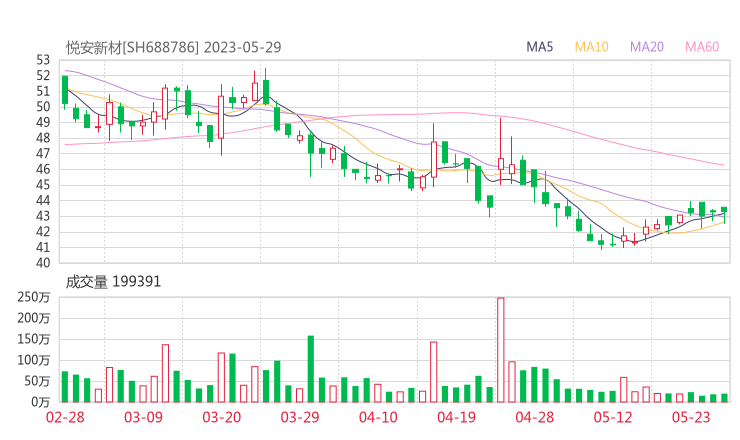Image resolution: width=740 pixels, height=440 pixels.
Task: Click the 50 price axis label
Action: (x=43, y=107)
